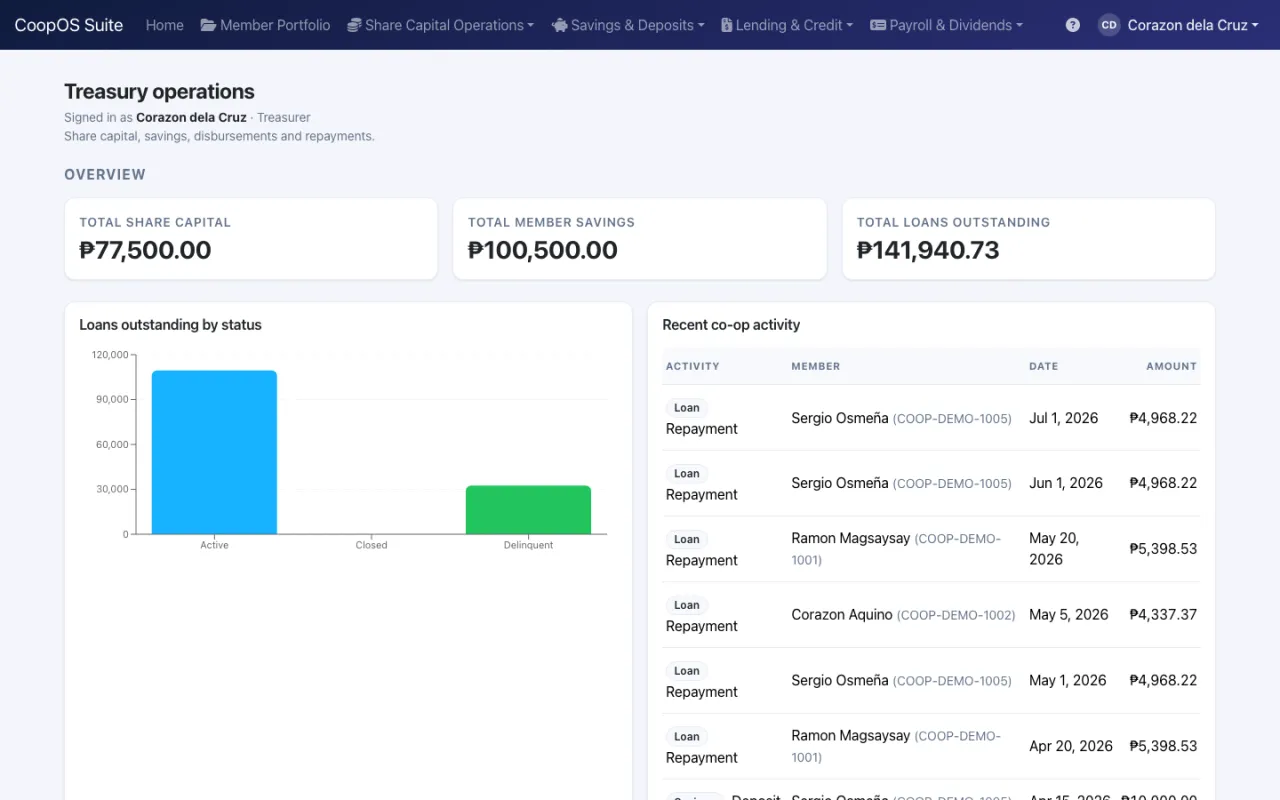Image resolution: width=1280 pixels, height=800 pixels.
Task: Click the Apr 20, 2026 date cell
Action: (1071, 746)
